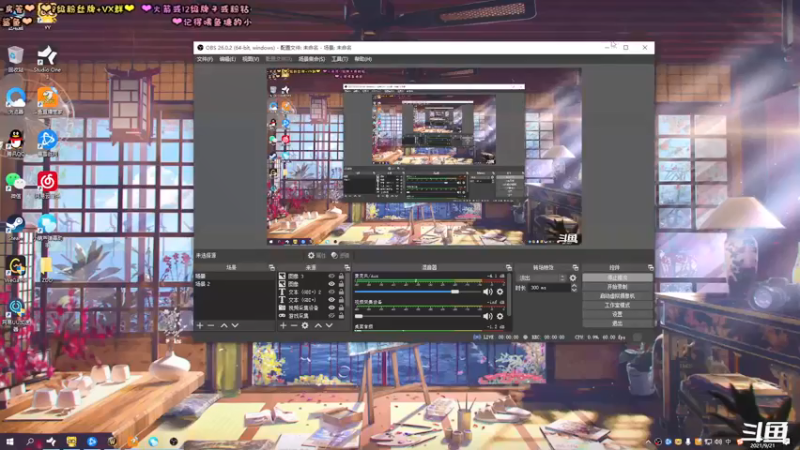
Task: Open 设置 settings button in controls
Action: (617, 314)
